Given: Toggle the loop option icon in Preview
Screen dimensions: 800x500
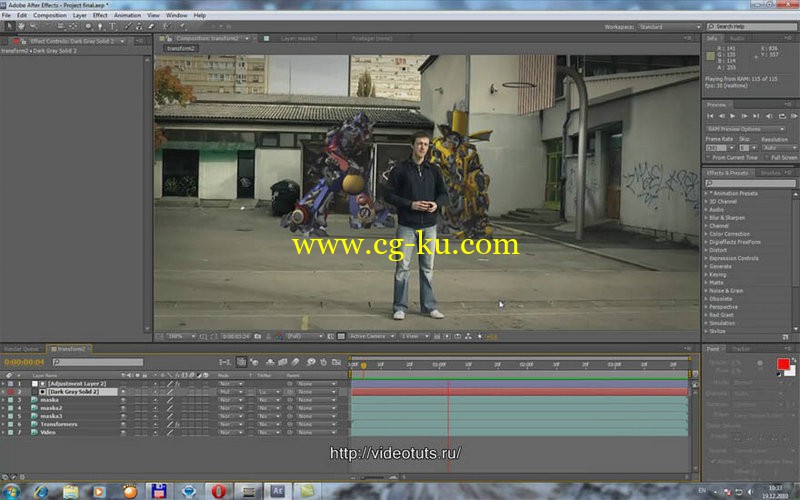Looking at the screenshot, I should [x=782, y=116].
